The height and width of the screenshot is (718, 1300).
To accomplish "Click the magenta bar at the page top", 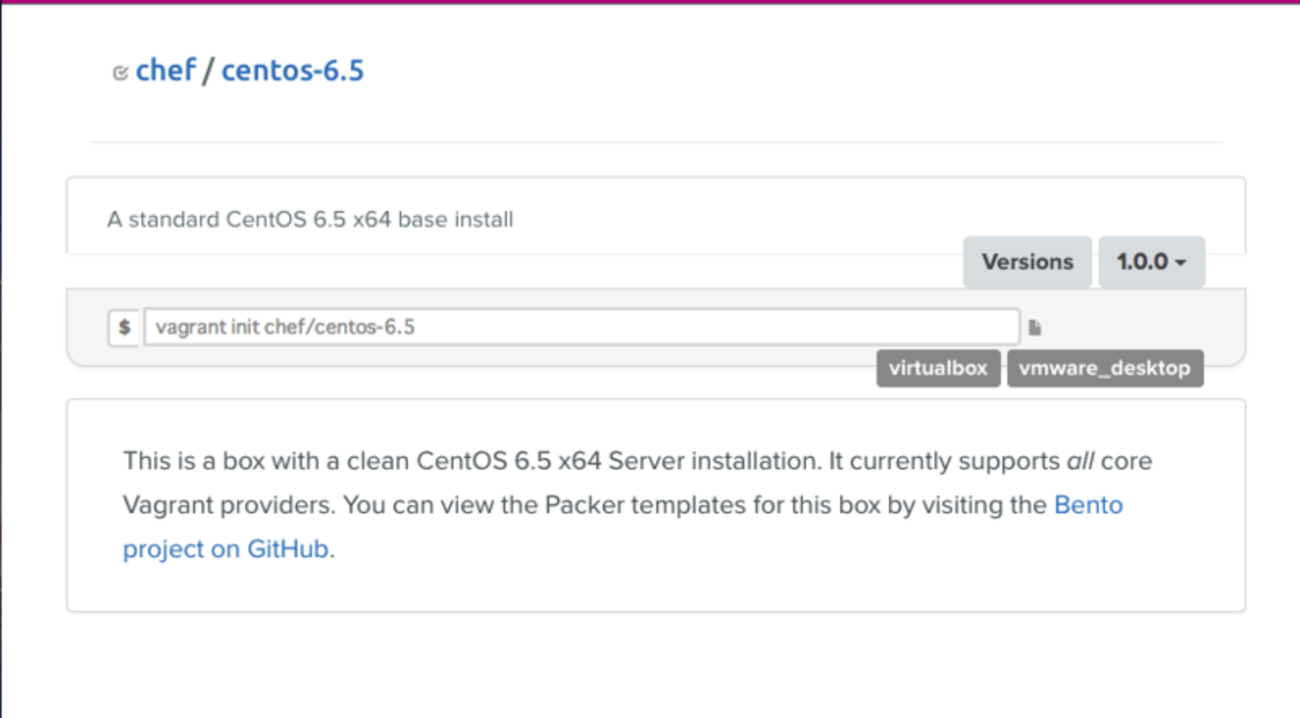I will (650, 2).
